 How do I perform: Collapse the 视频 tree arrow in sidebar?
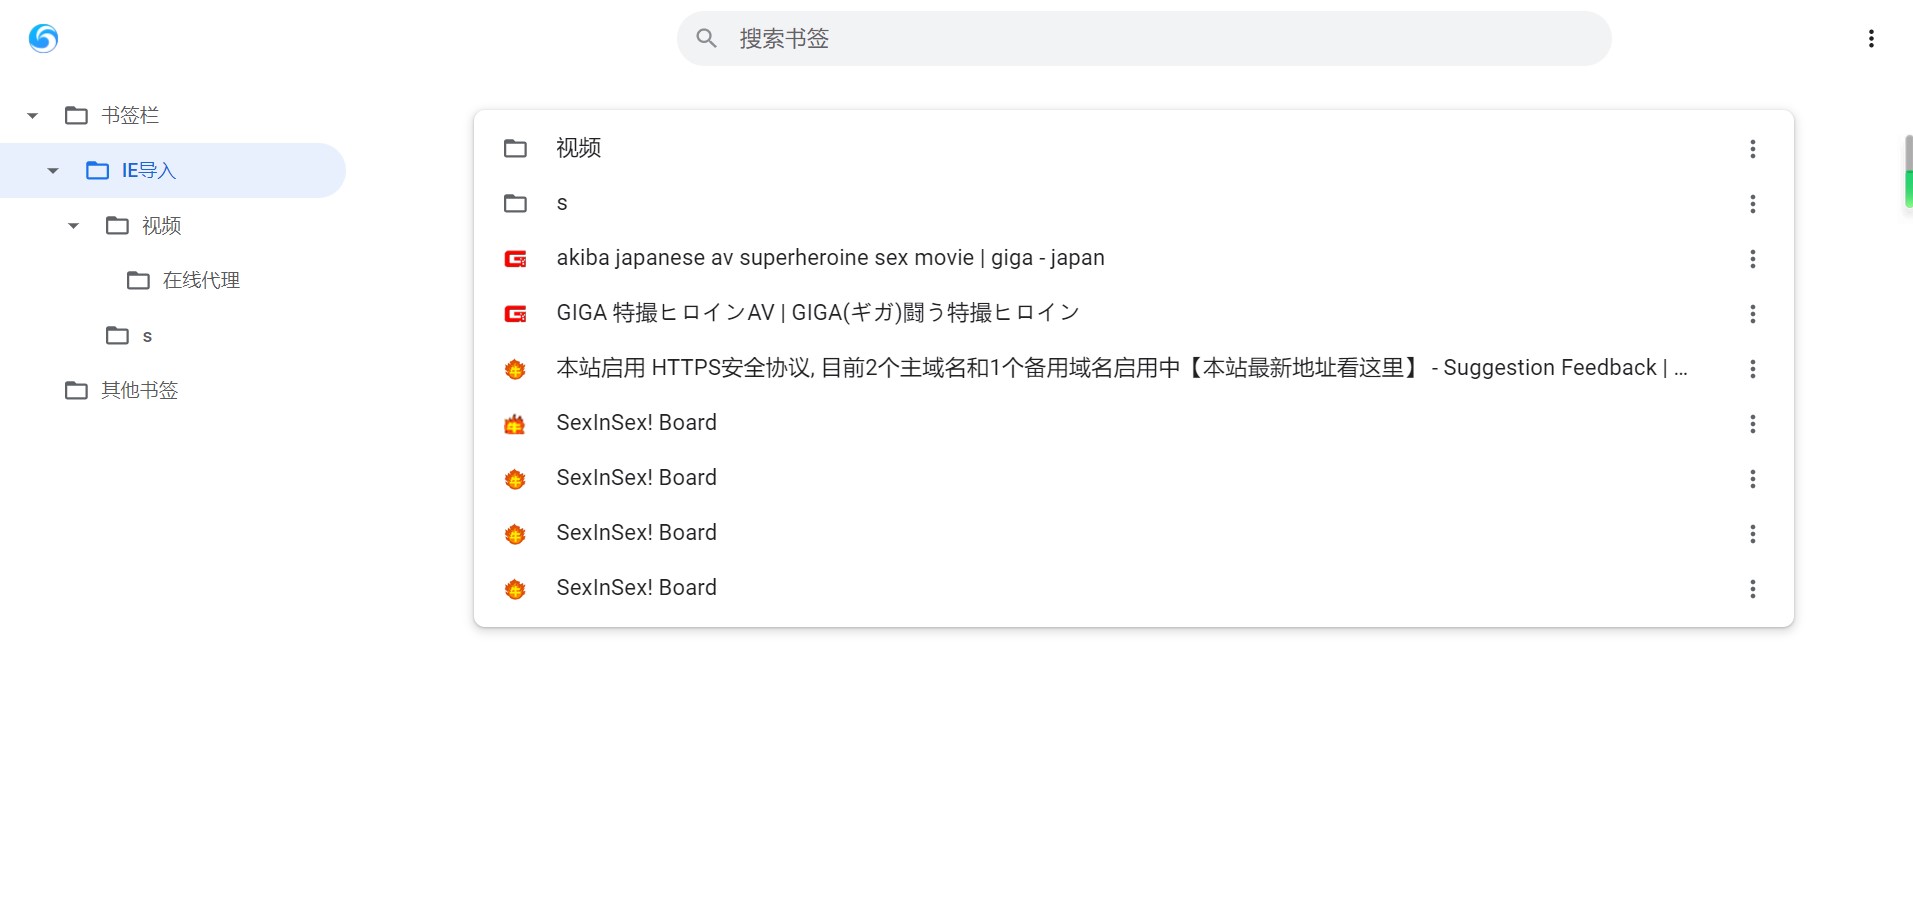[73, 226]
